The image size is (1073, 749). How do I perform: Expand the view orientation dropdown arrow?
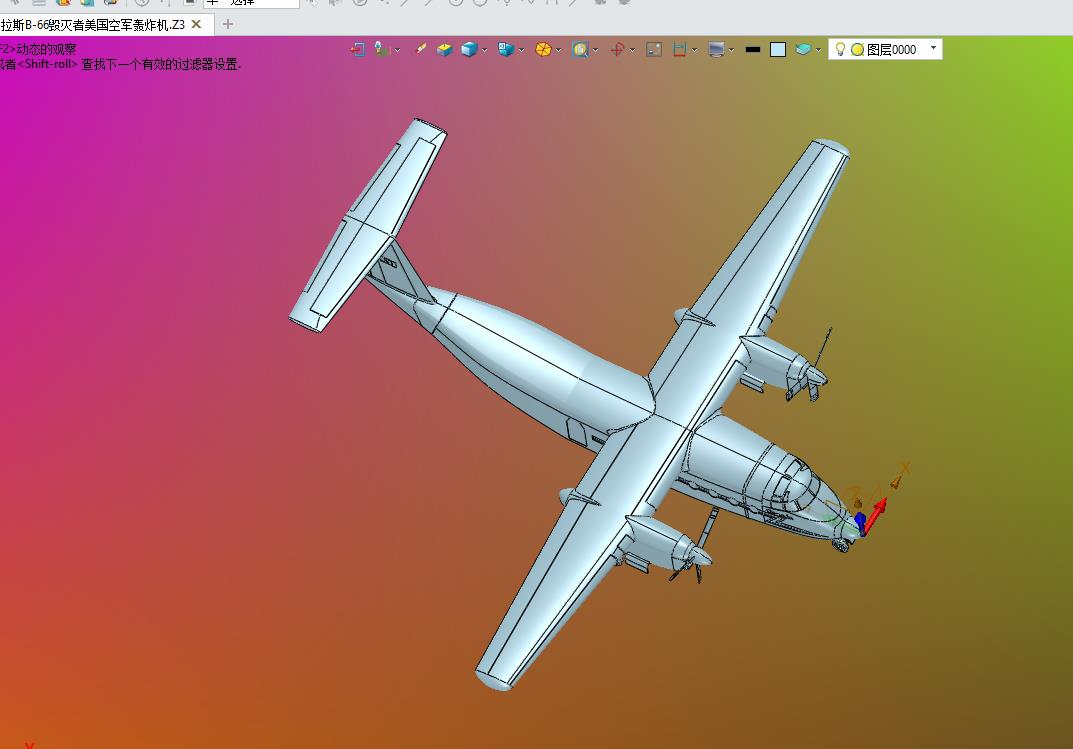521,50
